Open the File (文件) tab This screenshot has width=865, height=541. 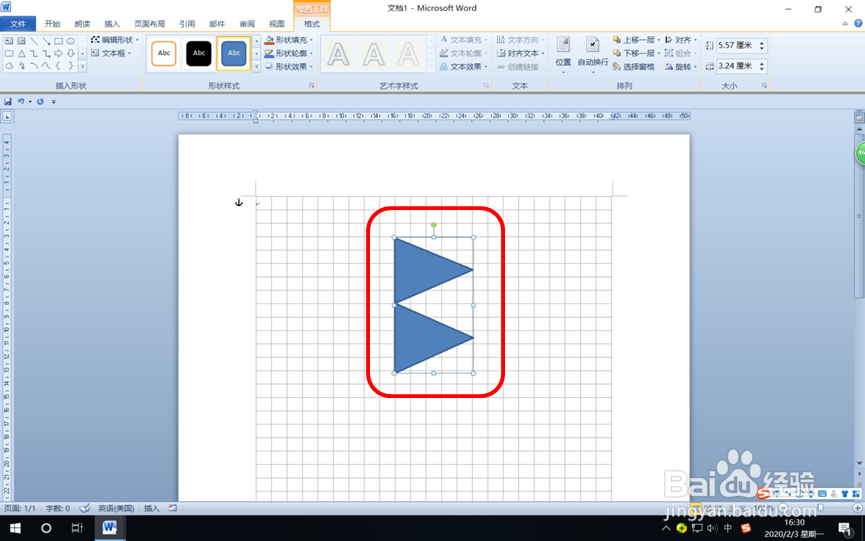18,24
